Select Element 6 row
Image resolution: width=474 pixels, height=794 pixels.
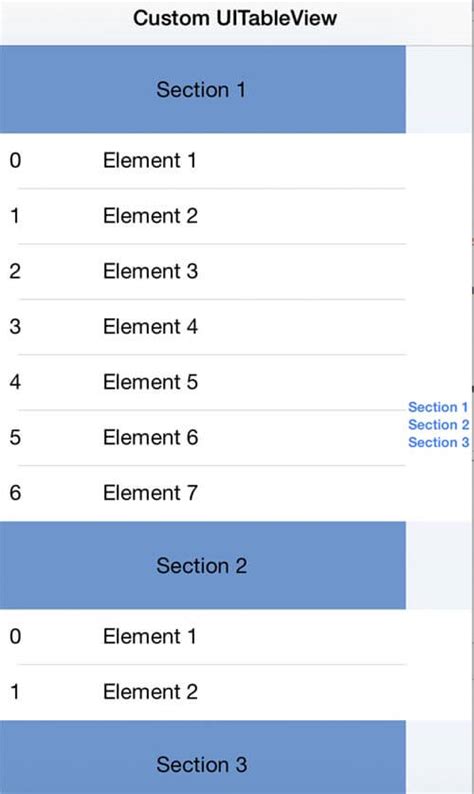coord(203,438)
